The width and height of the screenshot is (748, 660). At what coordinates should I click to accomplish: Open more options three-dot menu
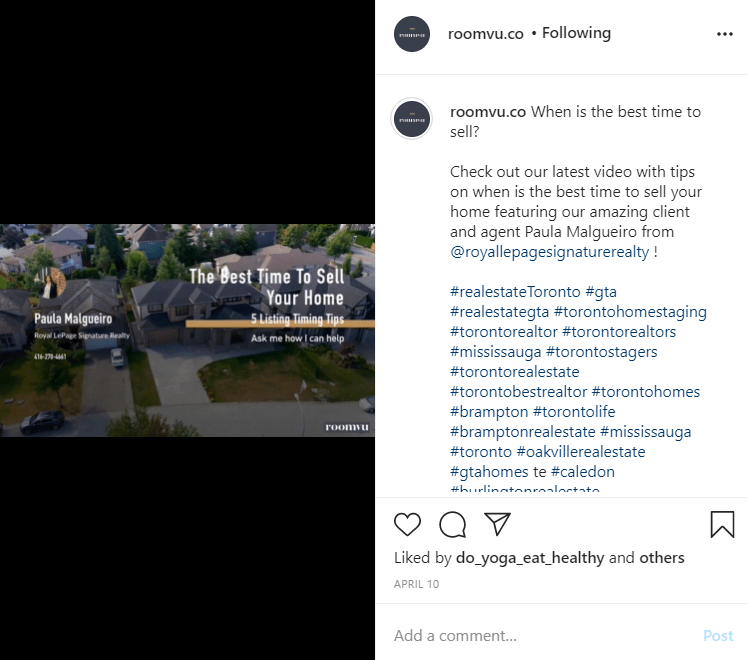pyautogui.click(x=725, y=34)
